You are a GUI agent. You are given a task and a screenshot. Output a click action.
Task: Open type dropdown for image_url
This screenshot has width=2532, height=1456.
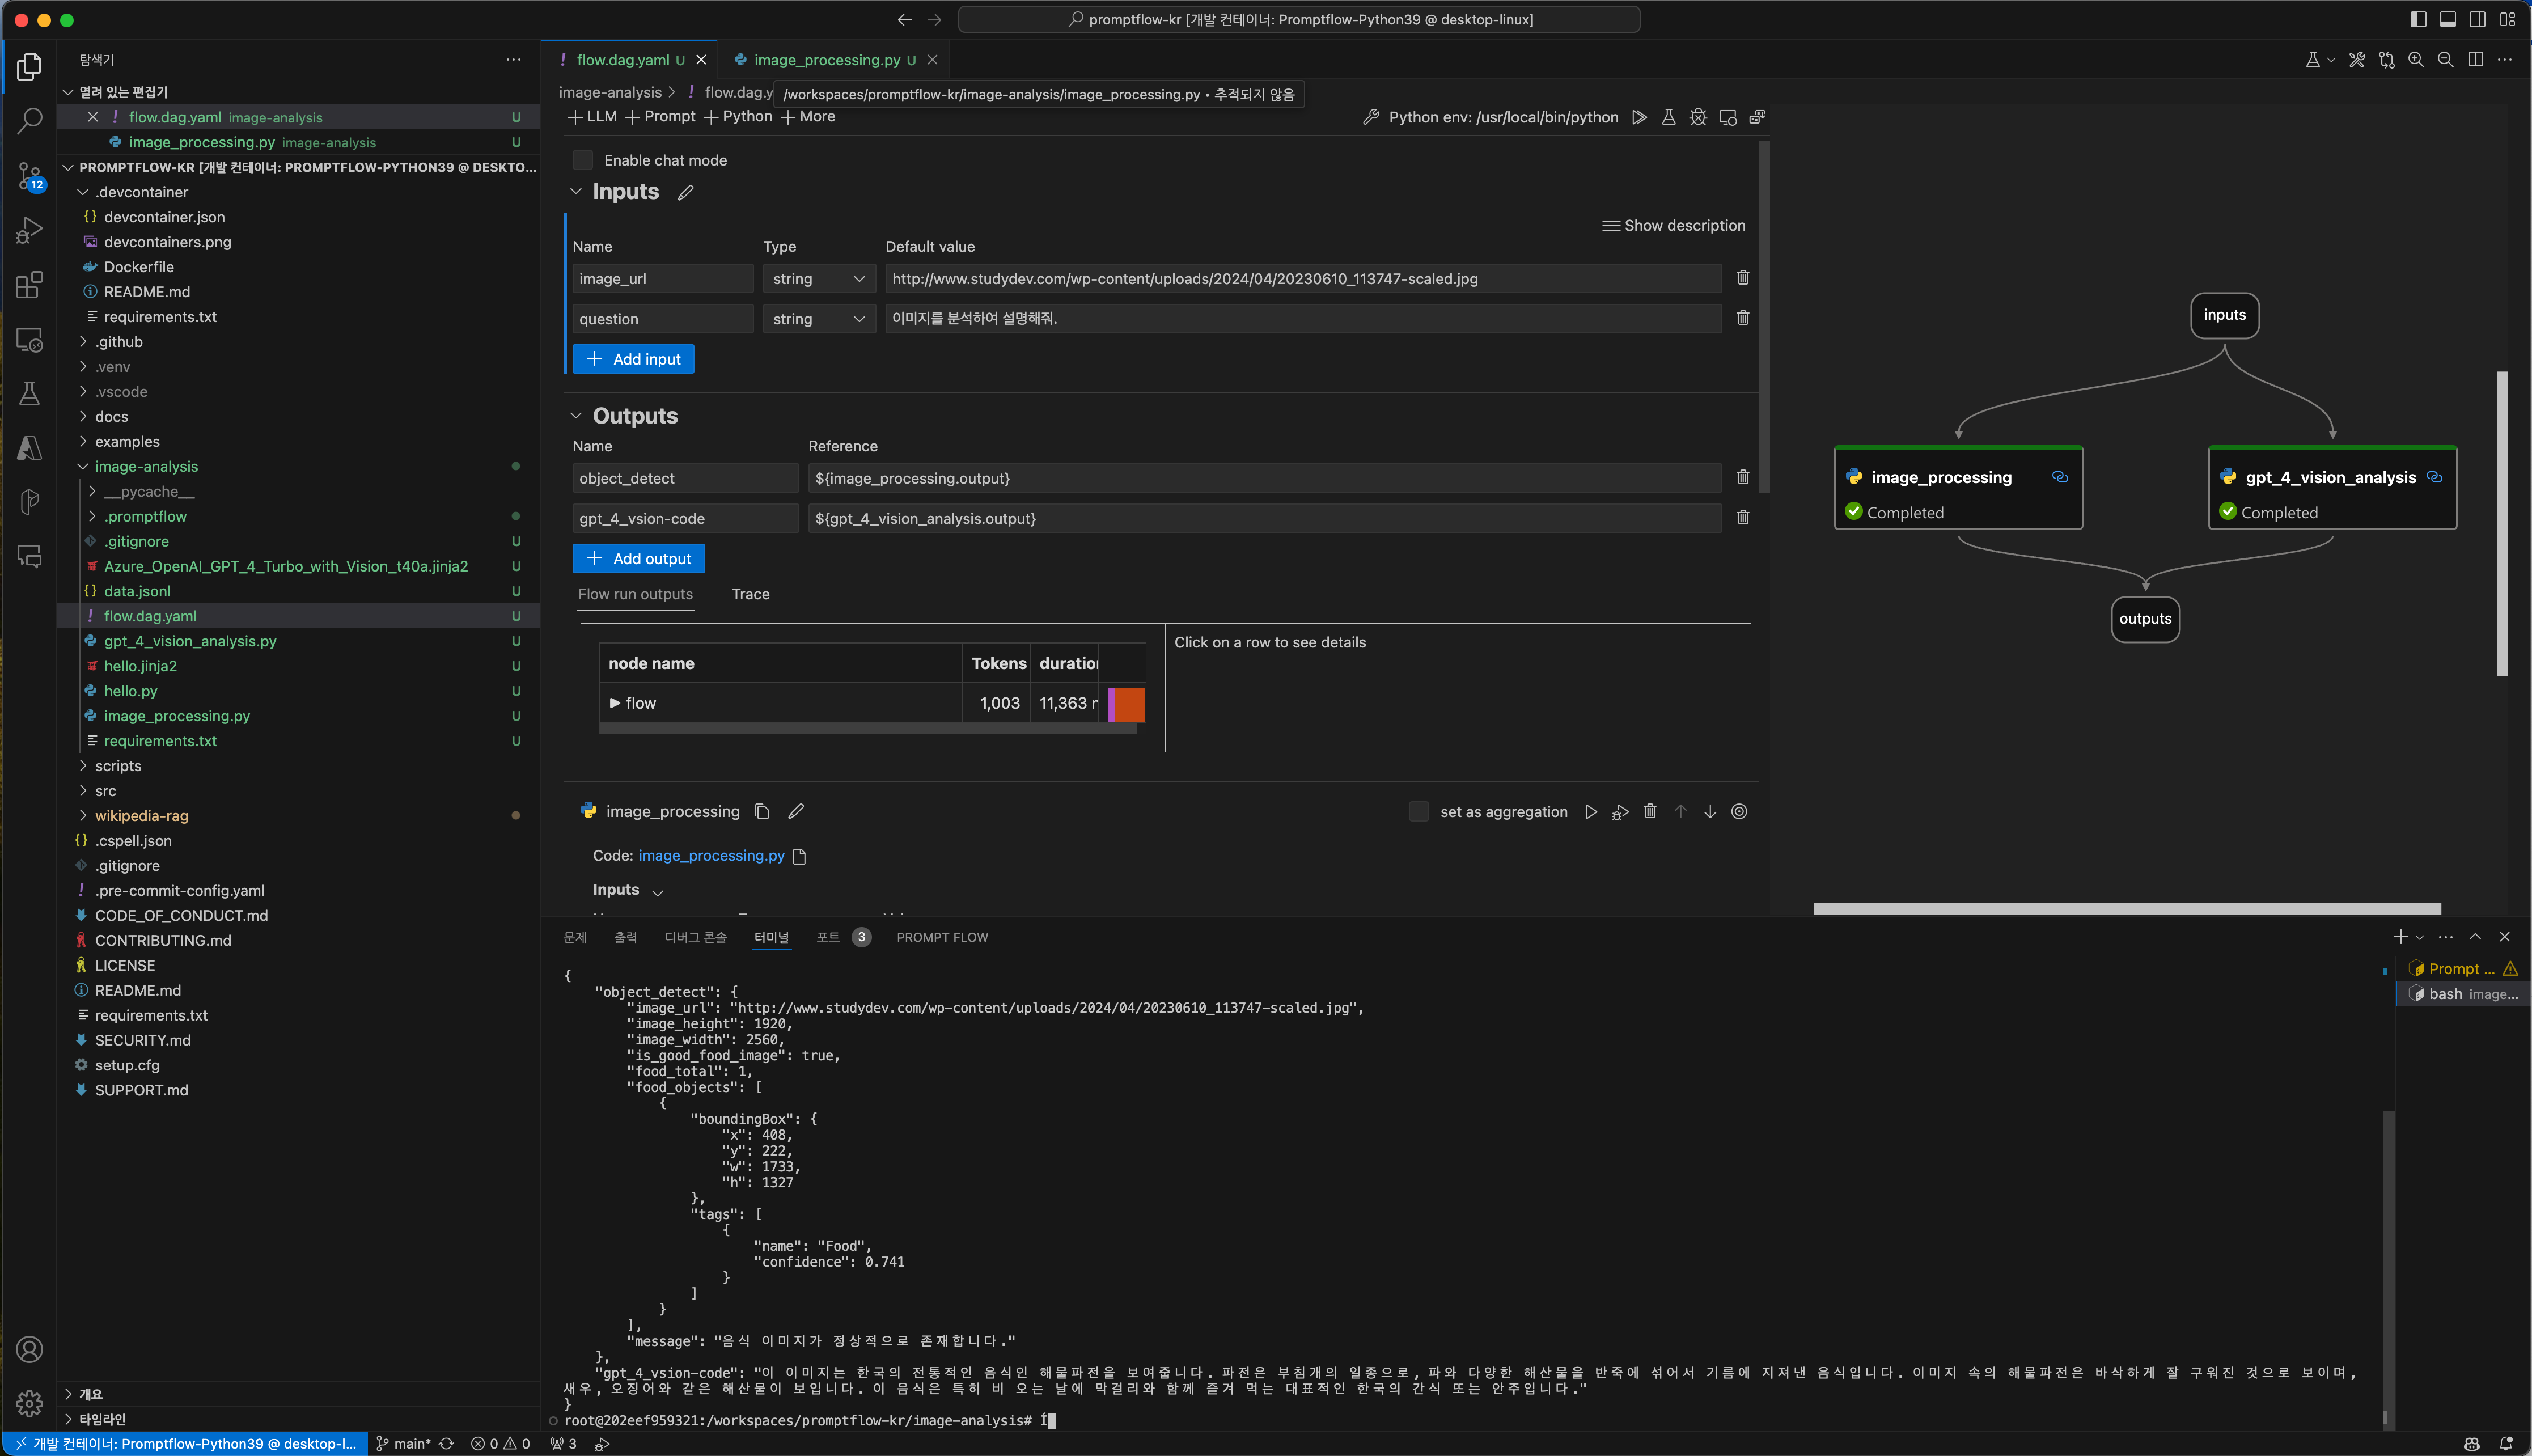pyautogui.click(x=819, y=279)
